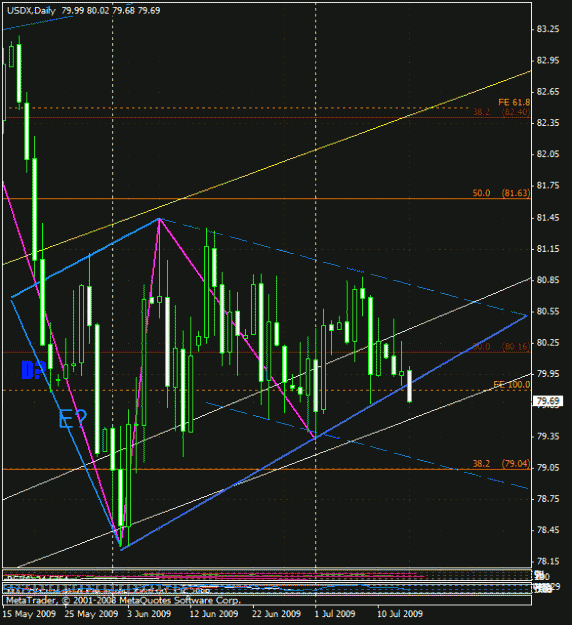572x625 pixels.
Task: Click the 50.0 (80.16) Fibonacci label
Action: click(501, 347)
